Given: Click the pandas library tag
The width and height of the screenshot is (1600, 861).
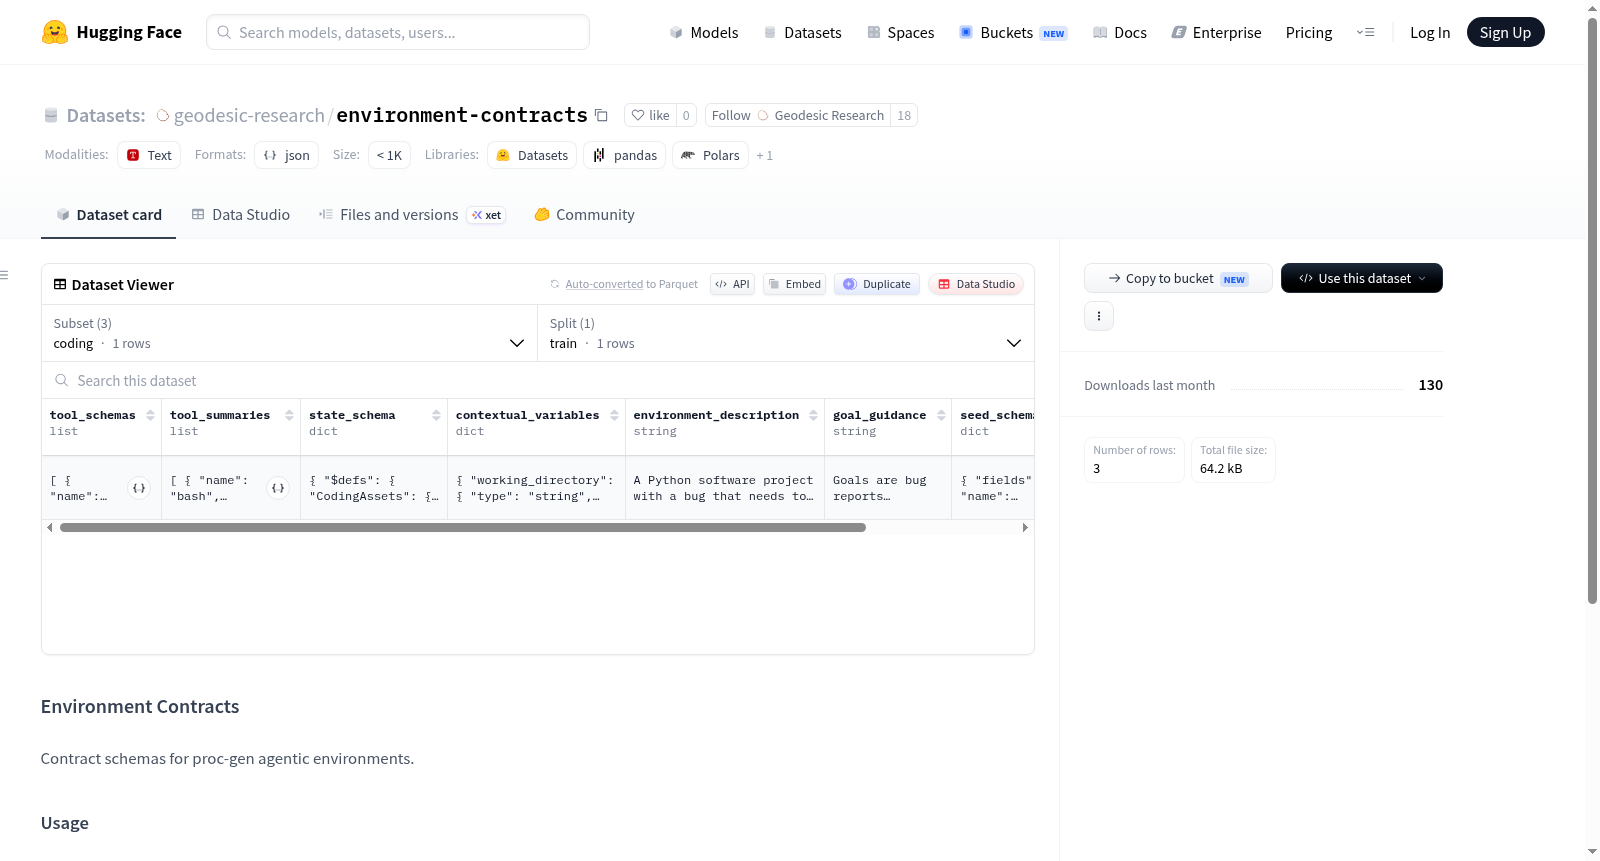Looking at the screenshot, I should click(625, 155).
